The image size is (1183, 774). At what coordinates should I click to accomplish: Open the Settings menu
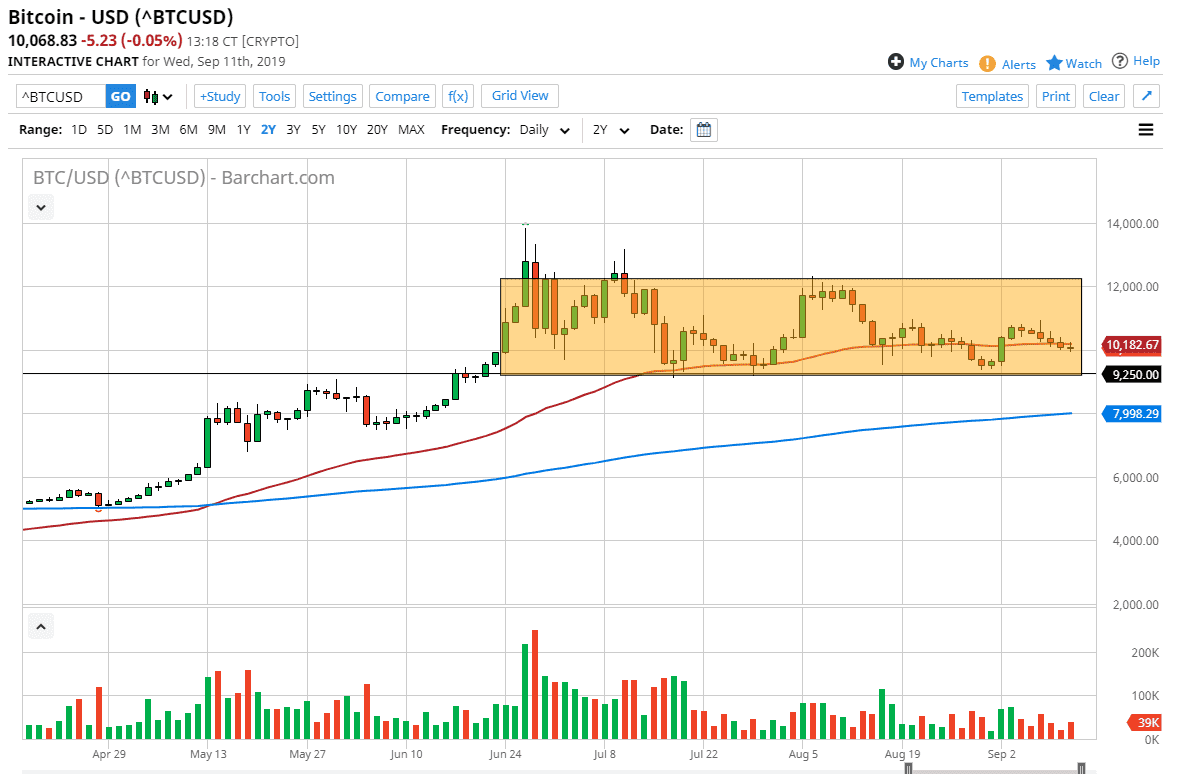click(x=332, y=96)
